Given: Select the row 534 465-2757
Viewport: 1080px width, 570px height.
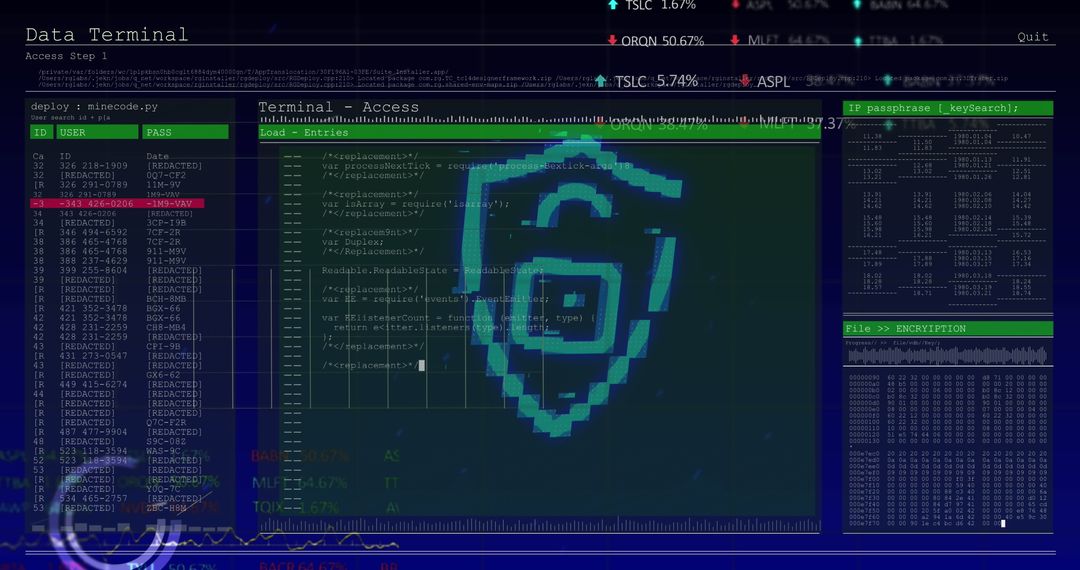Looking at the screenshot, I should [x=117, y=498].
